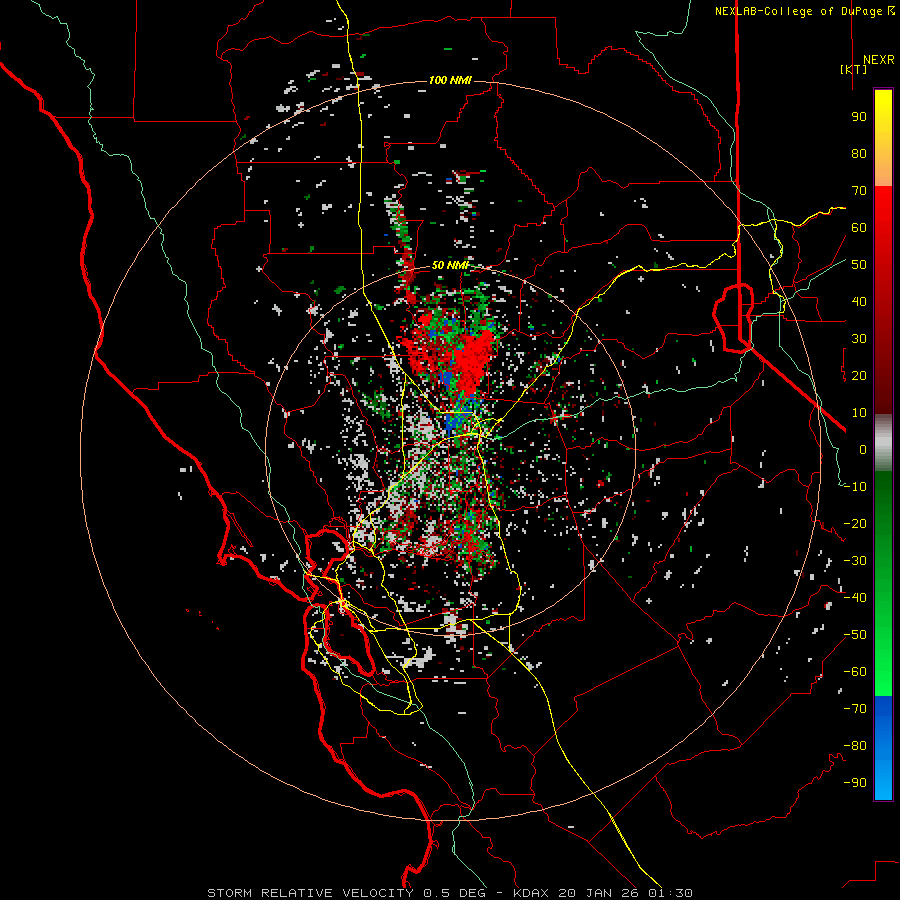Select the 50 NMI range ring label

pyautogui.click(x=450, y=265)
